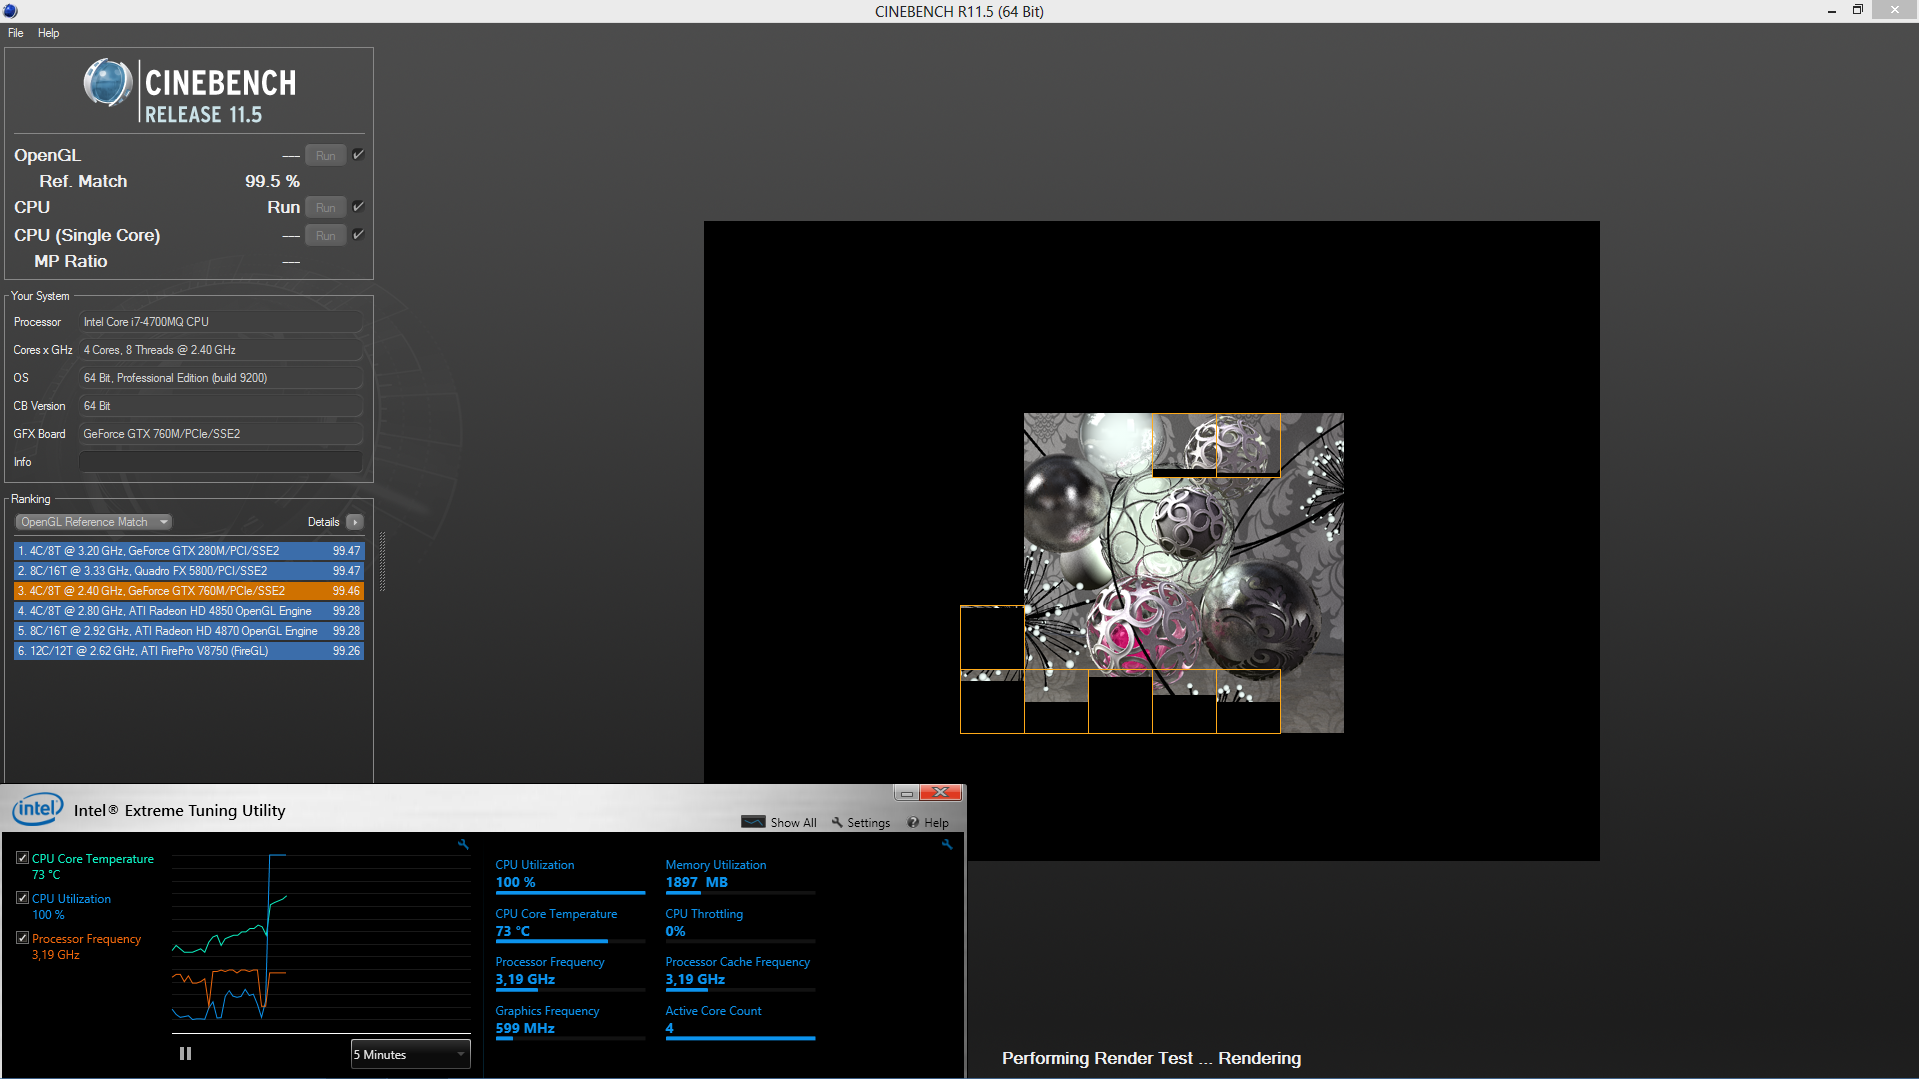Select ranking row Quadro FX 5800
The image size is (1919, 1079).
(x=189, y=571)
